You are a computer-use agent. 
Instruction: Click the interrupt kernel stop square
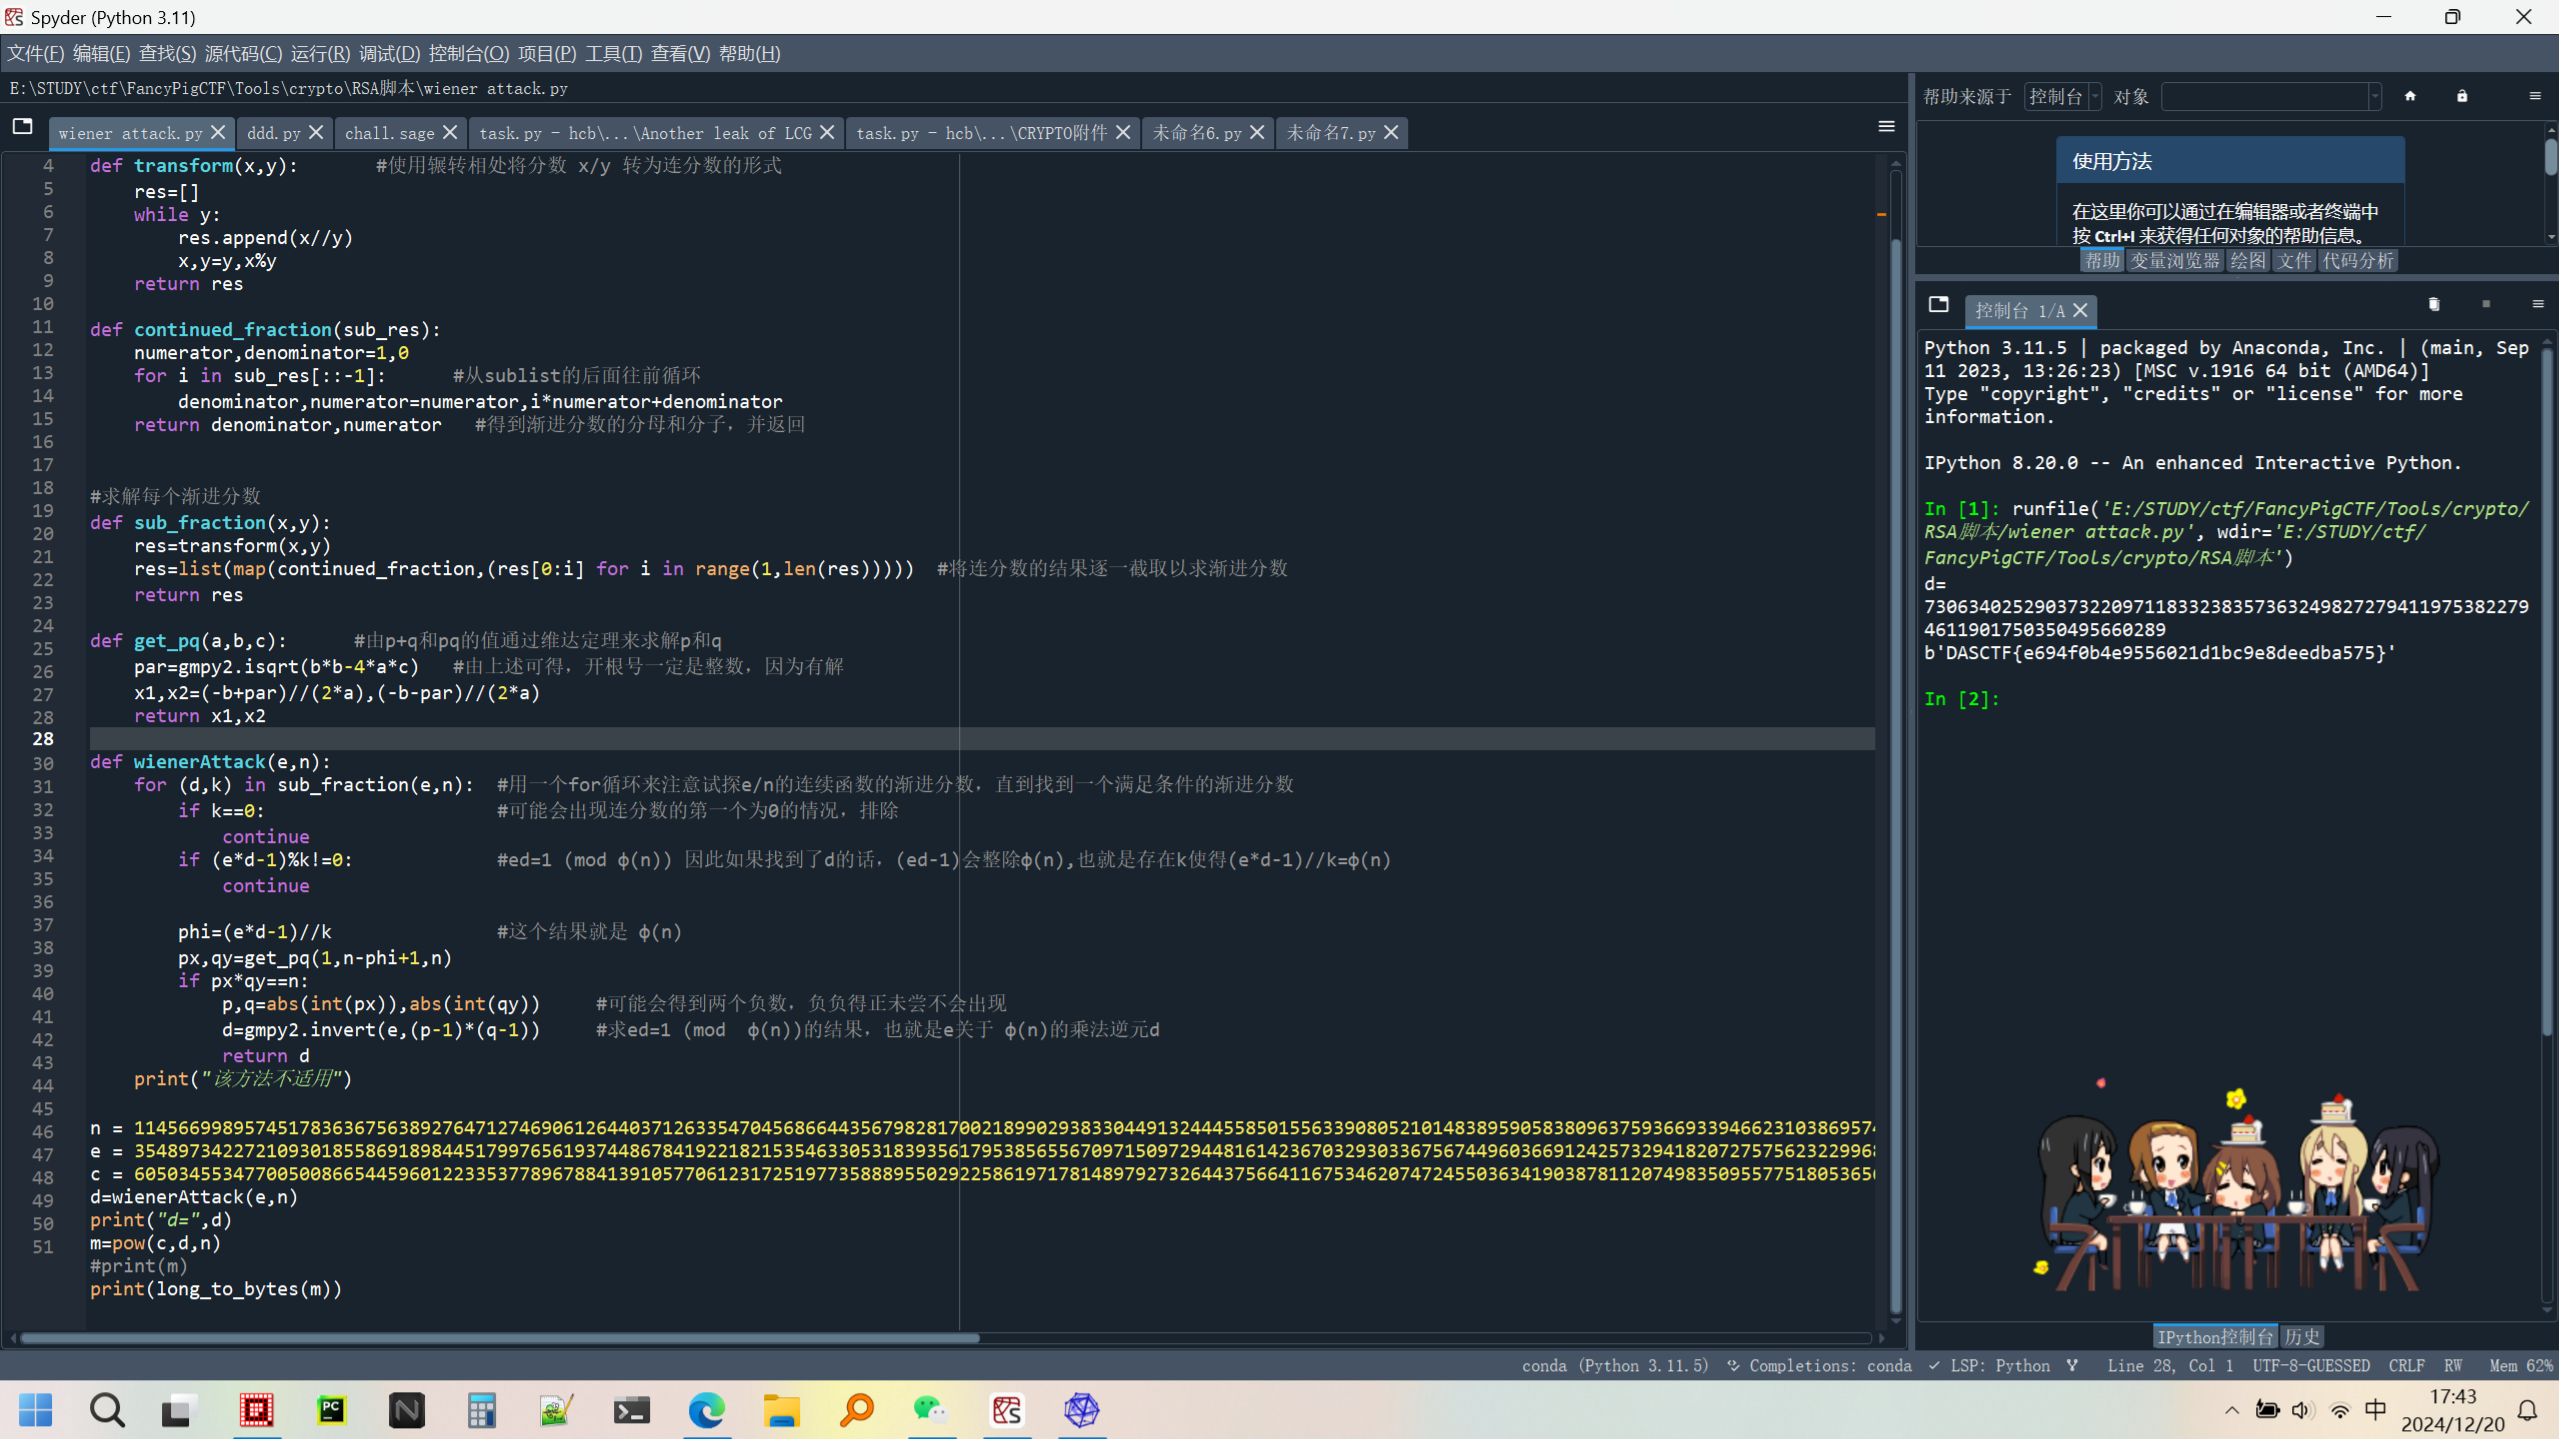click(2486, 304)
